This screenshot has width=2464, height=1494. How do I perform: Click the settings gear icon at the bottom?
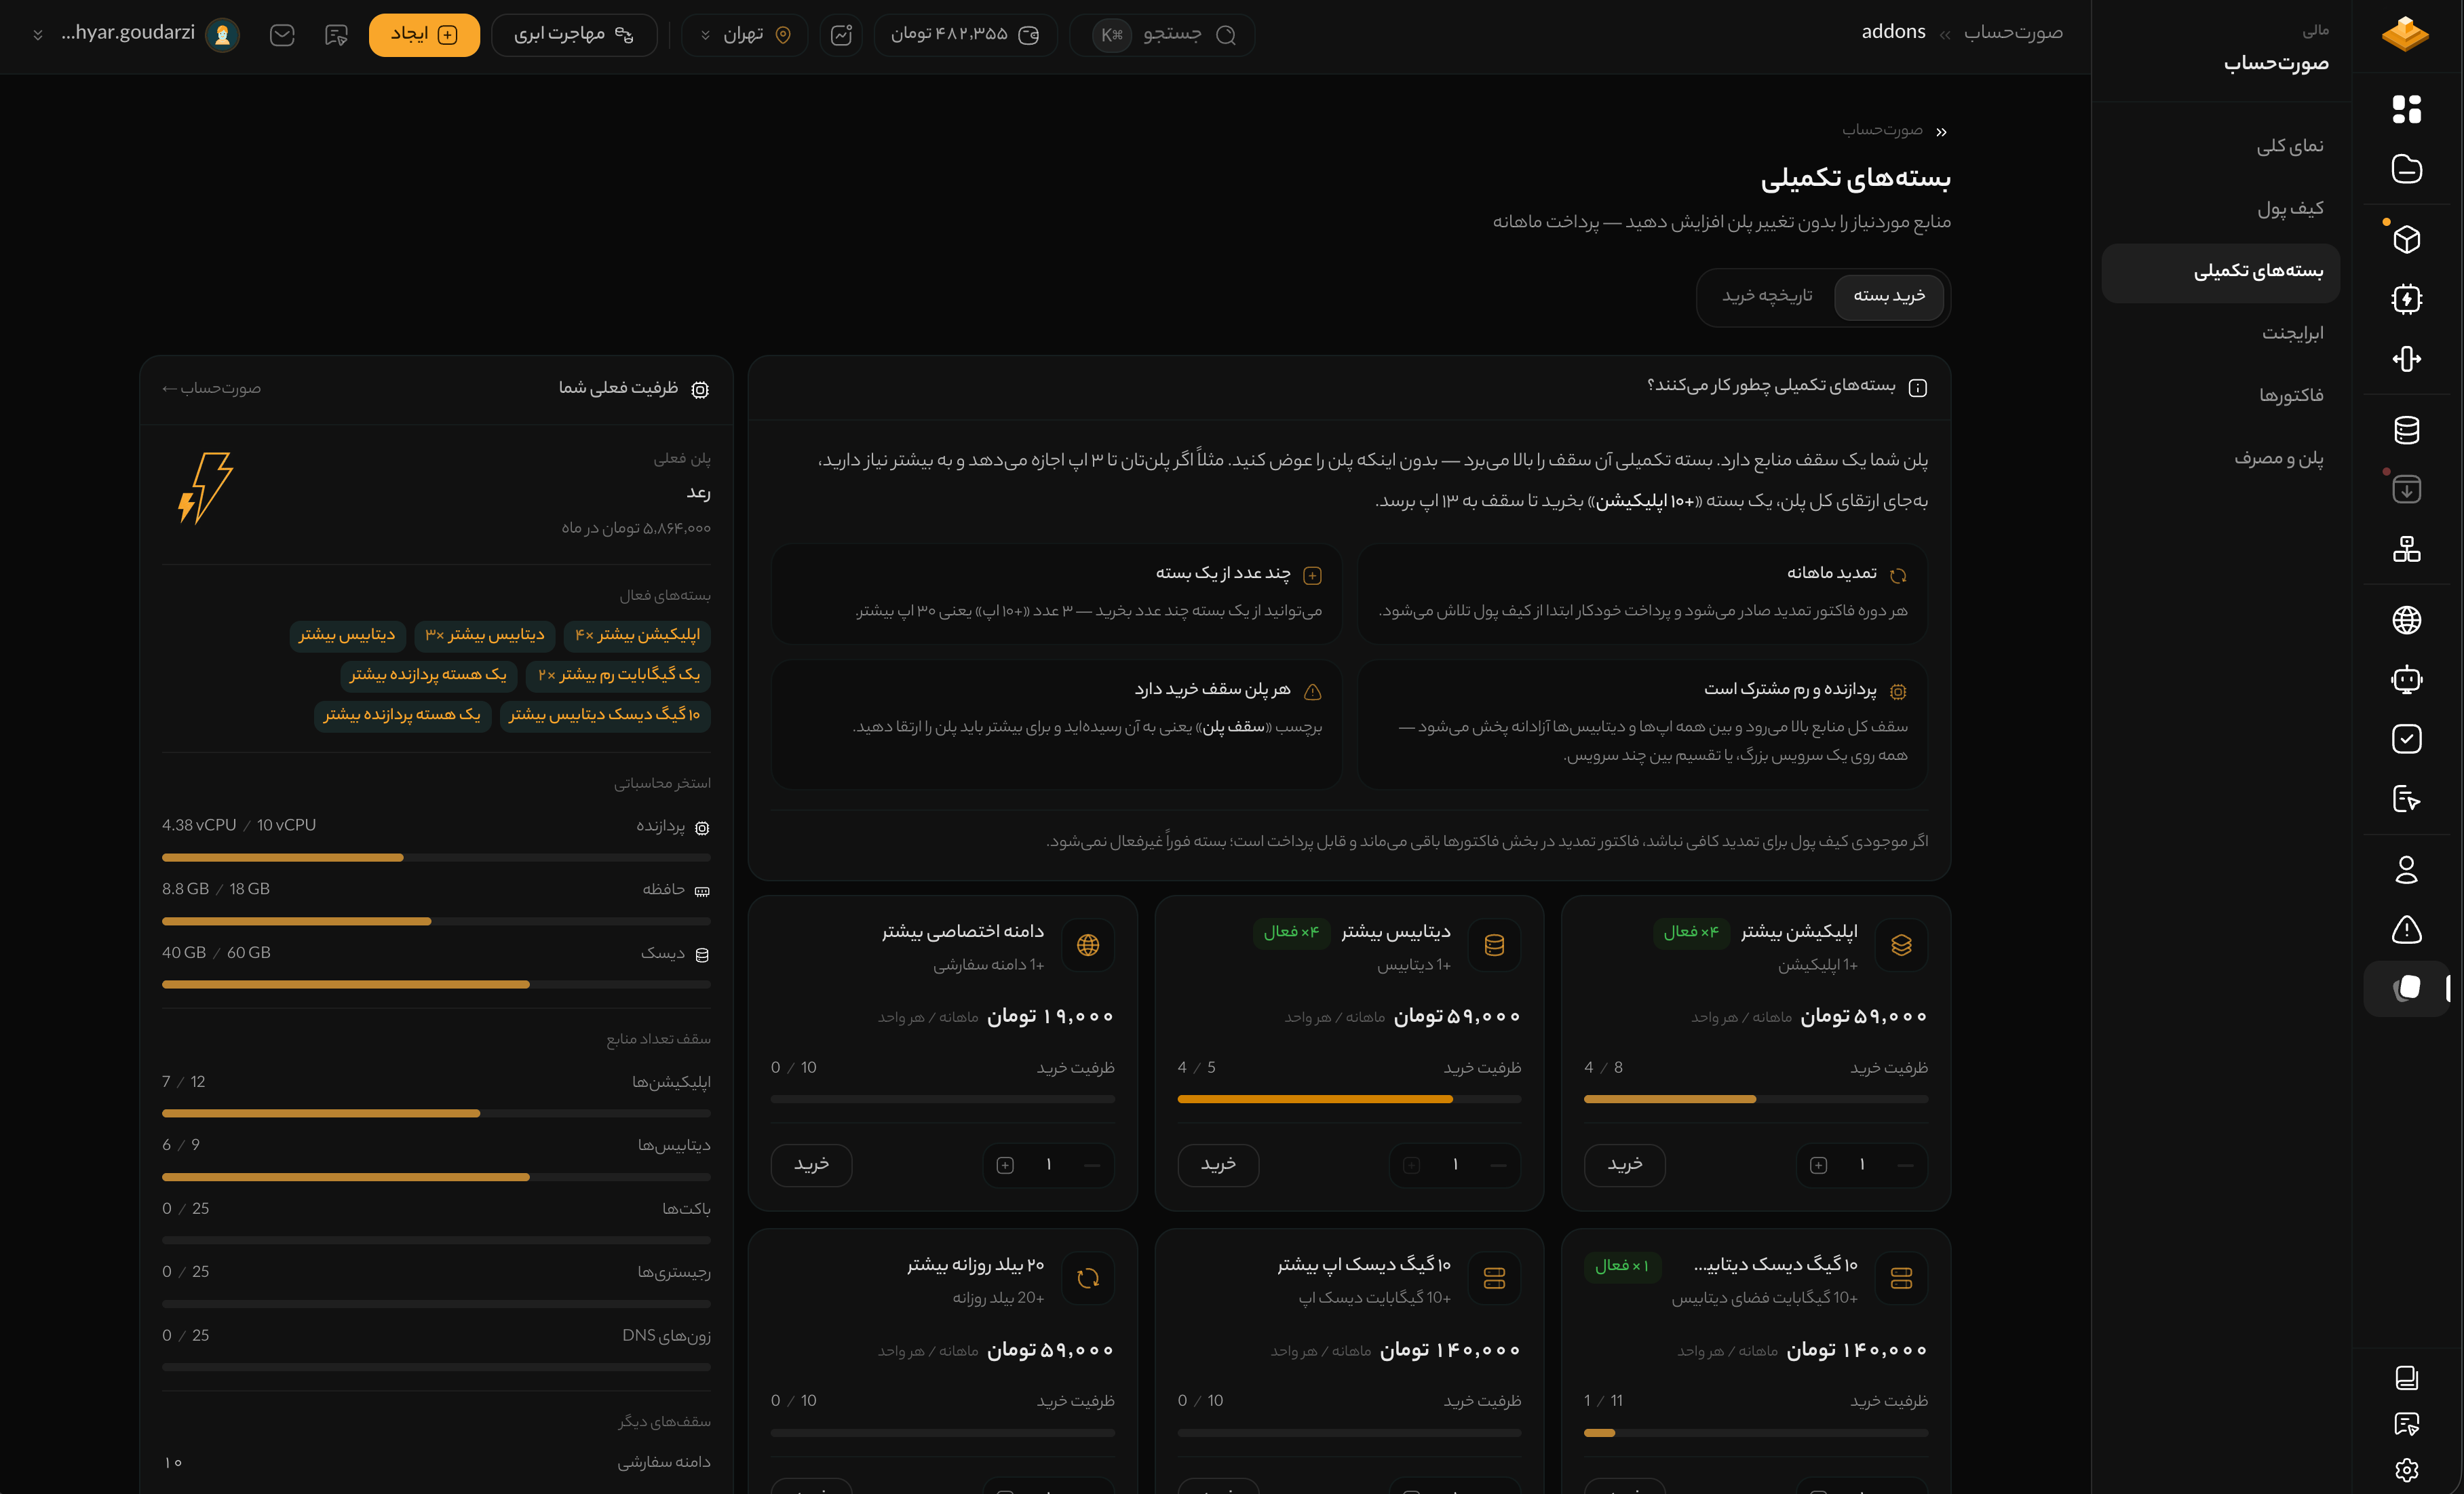pos(2406,1469)
